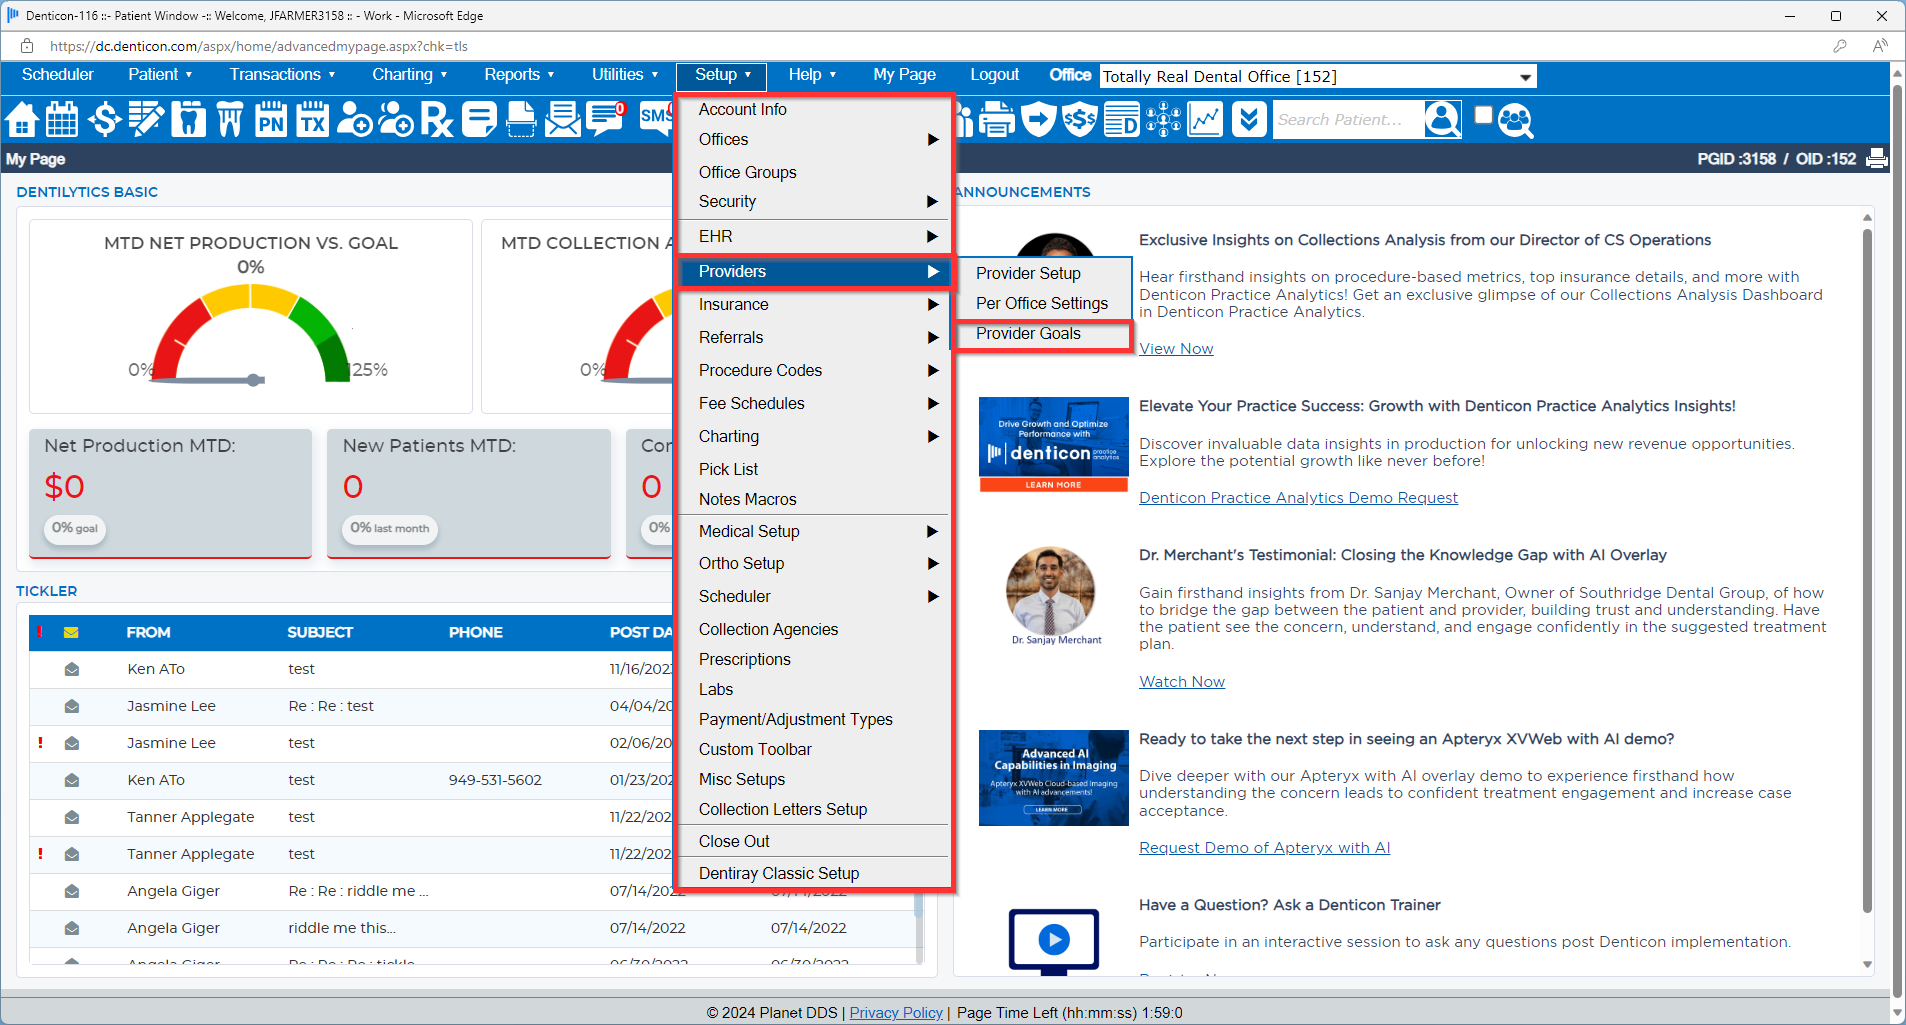Toggle checkbox next to patient search
Screen dimensions: 1906x1025
point(1484,115)
